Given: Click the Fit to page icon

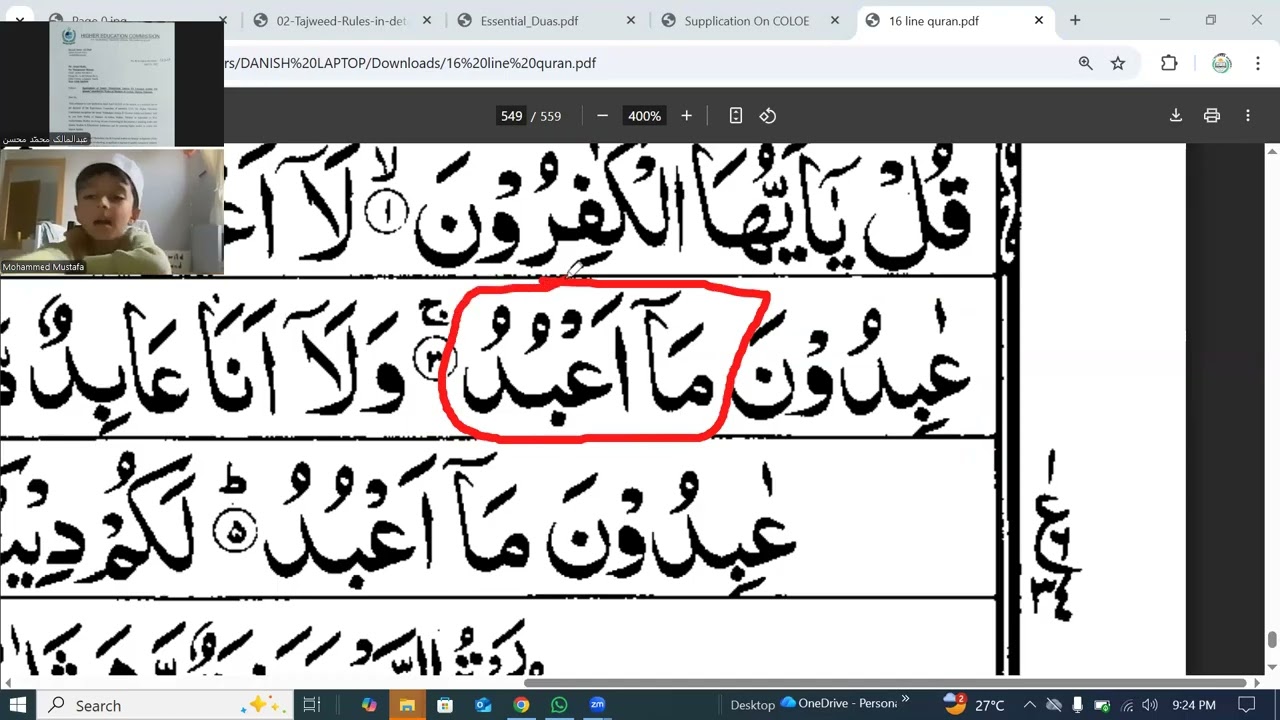Looking at the screenshot, I should (x=736, y=116).
